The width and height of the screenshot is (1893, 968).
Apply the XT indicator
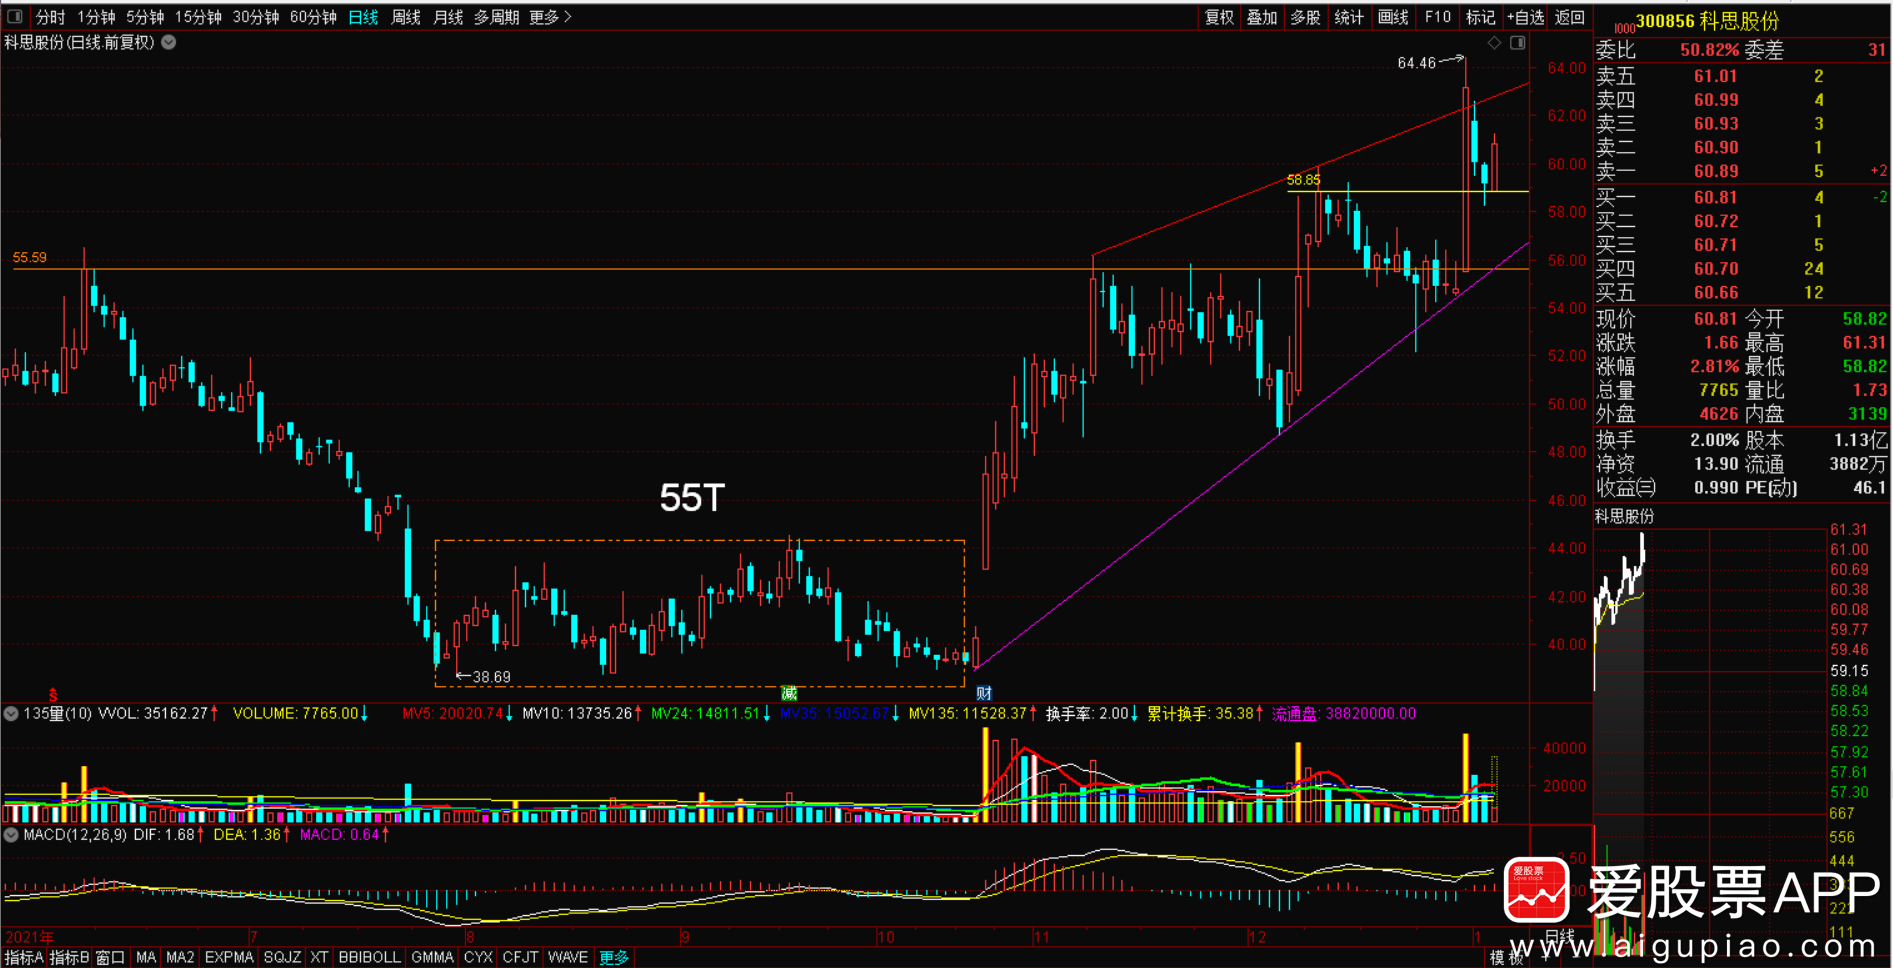pos(319,957)
